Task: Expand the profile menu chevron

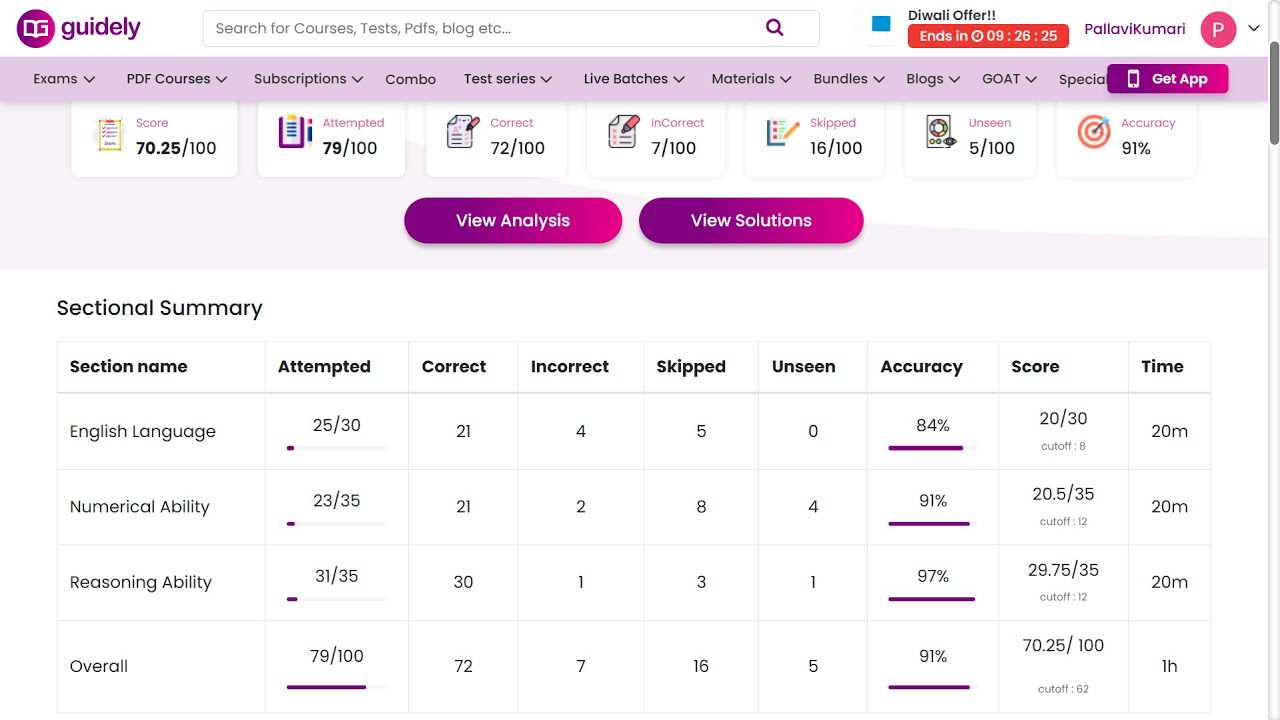Action: click(x=1254, y=29)
